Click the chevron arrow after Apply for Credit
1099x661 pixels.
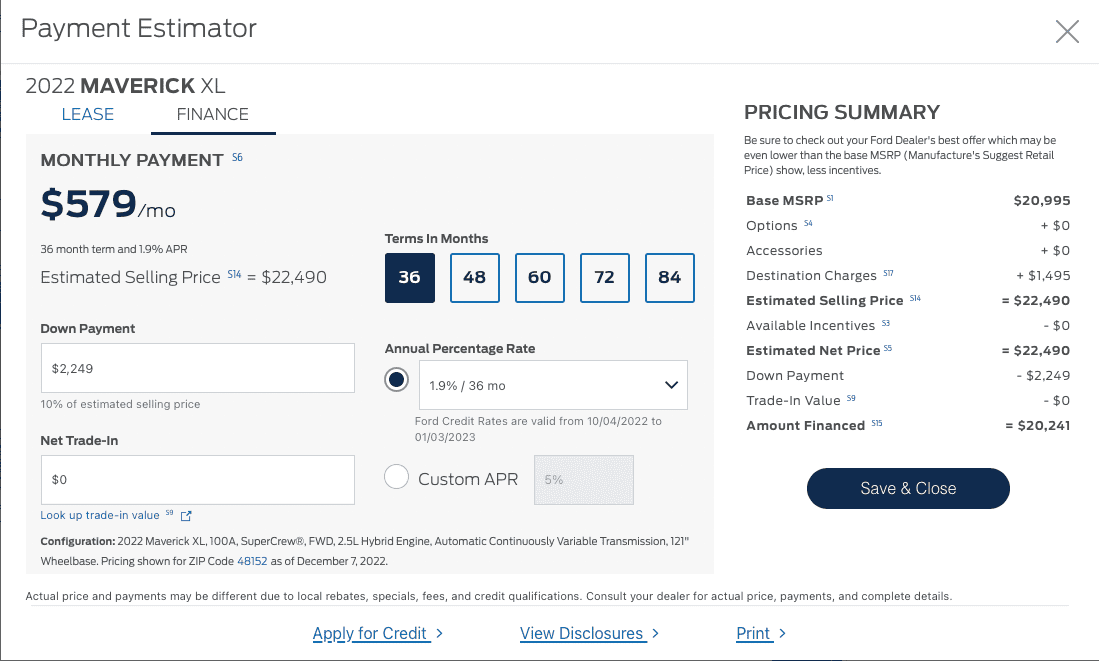(439, 633)
